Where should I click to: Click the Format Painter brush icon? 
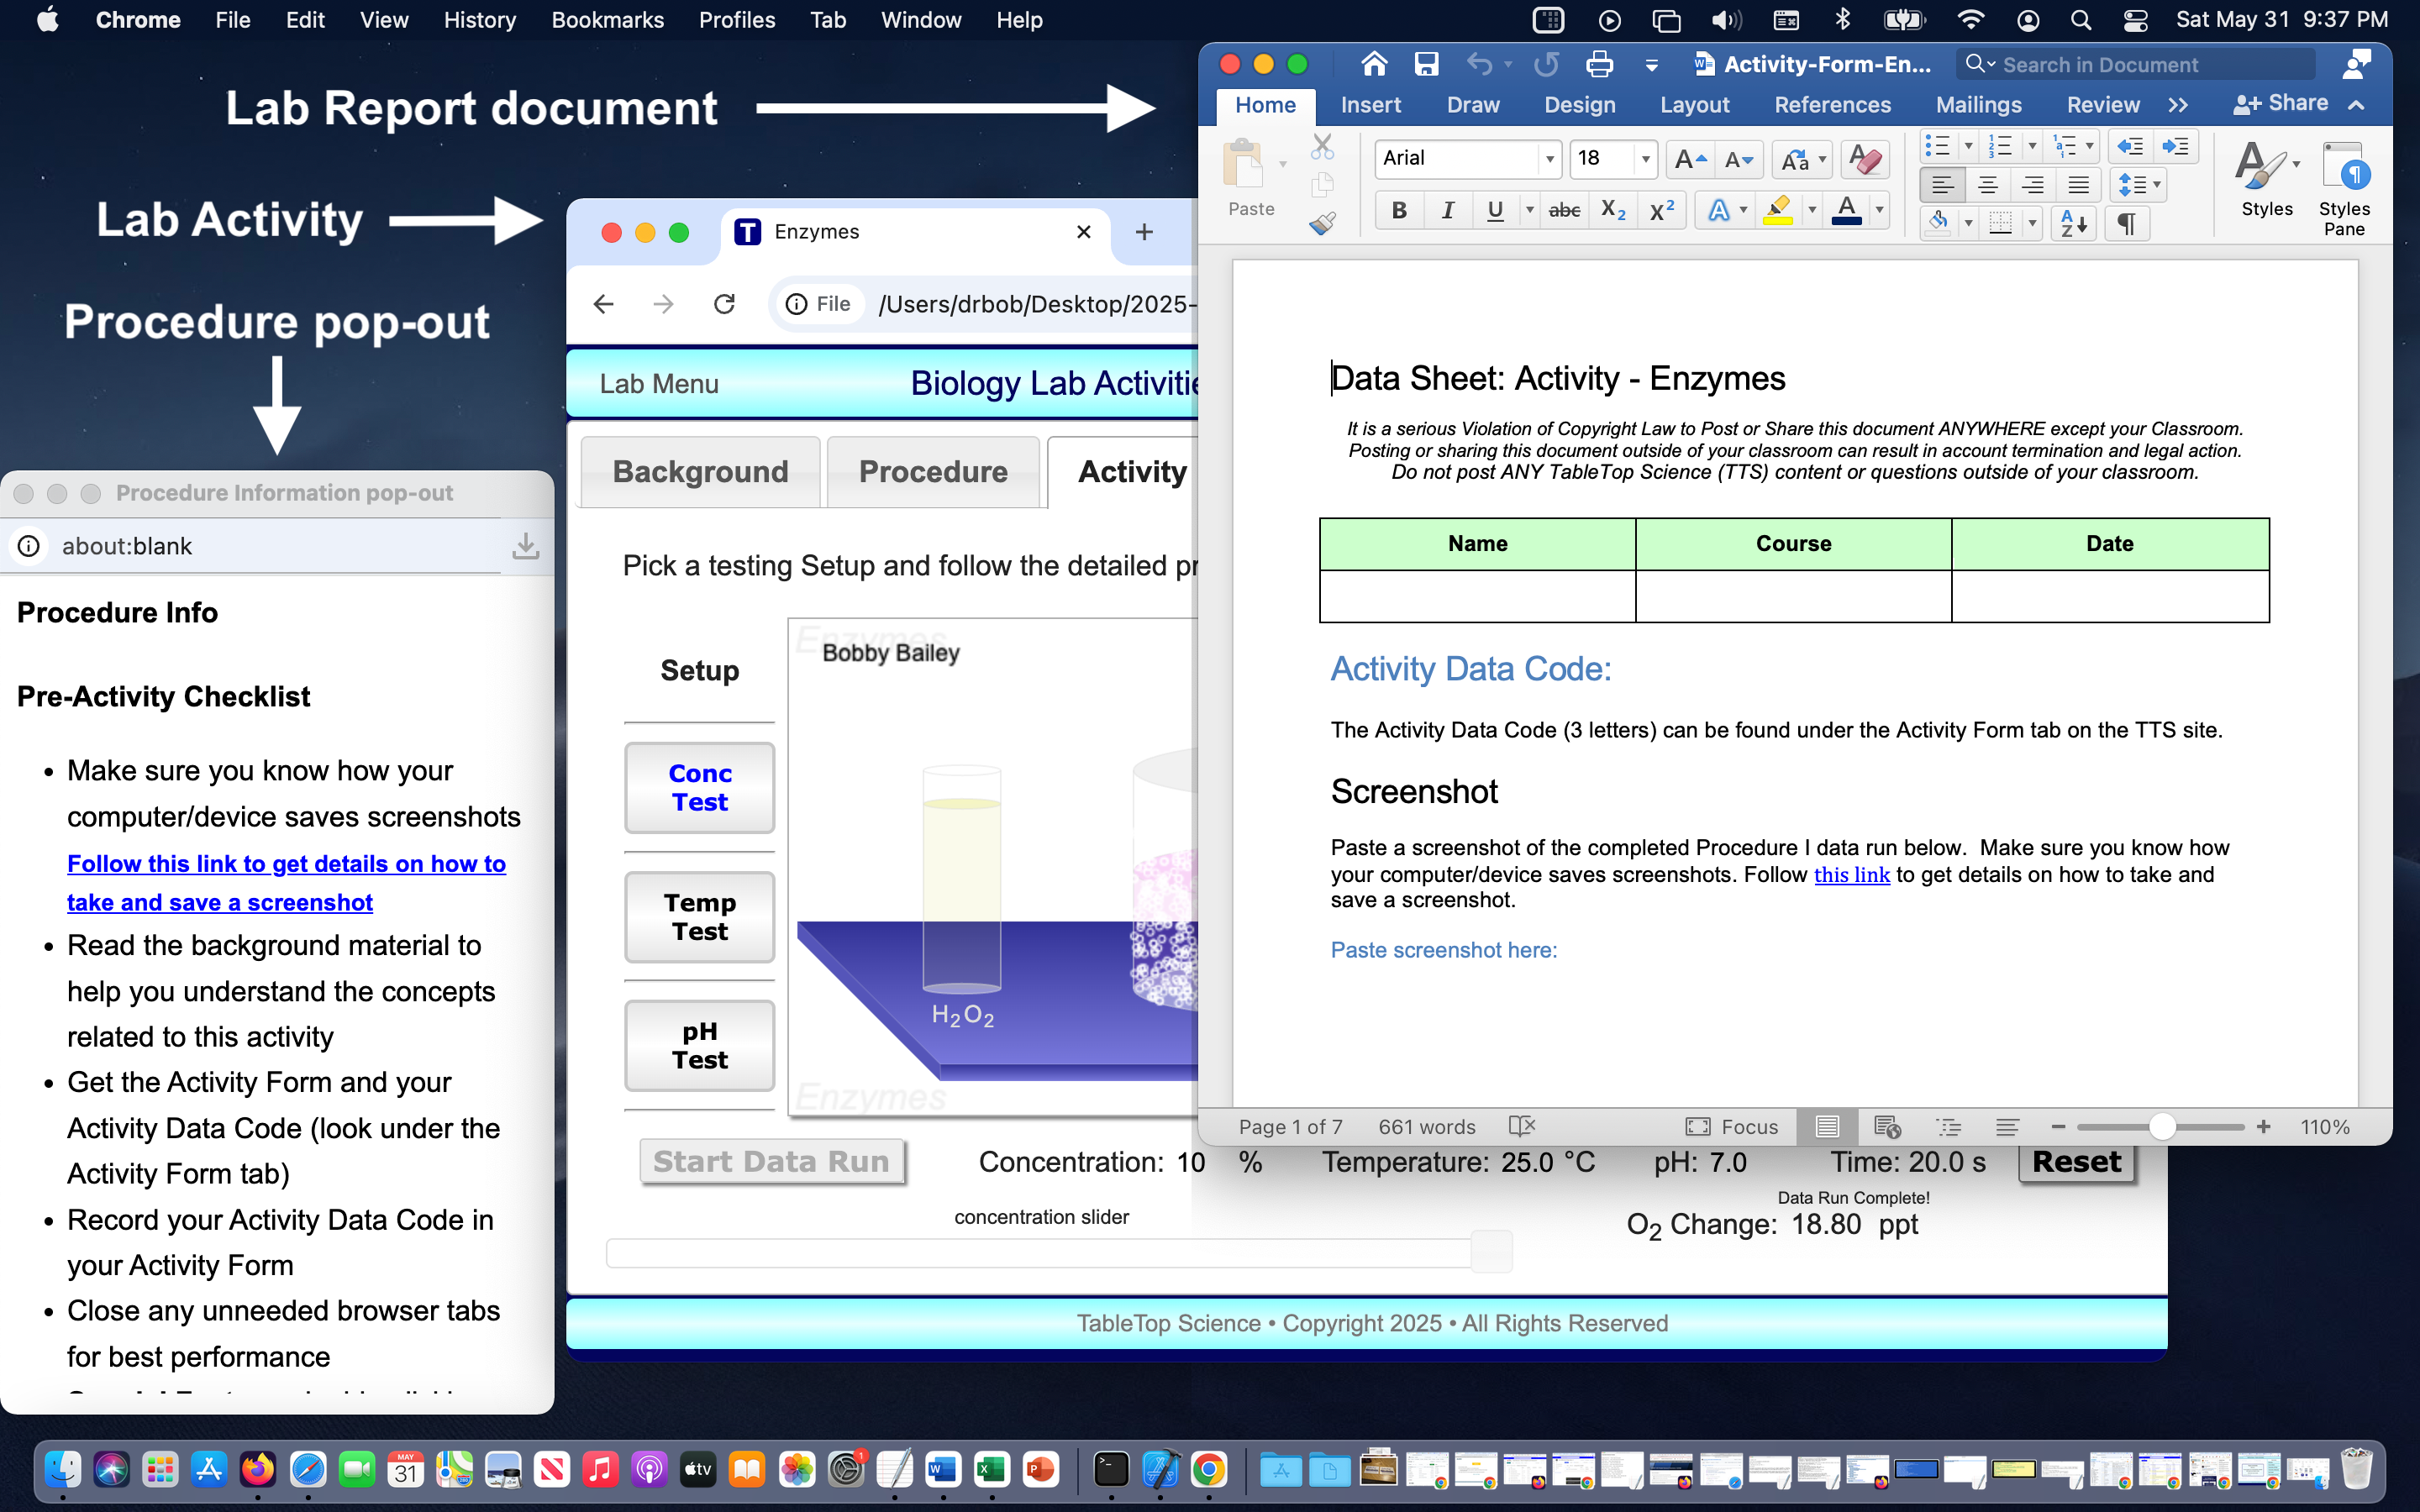[x=1322, y=223]
